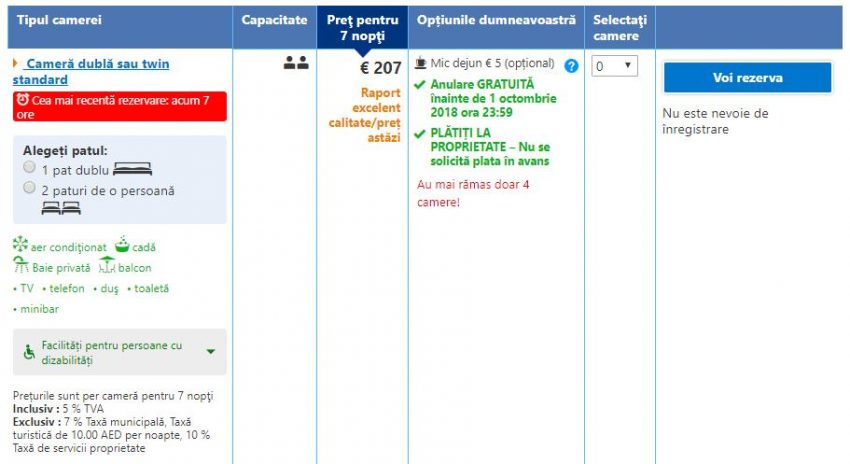The image size is (850, 464).
Task: Click the twin beds icon
Action: click(x=61, y=208)
